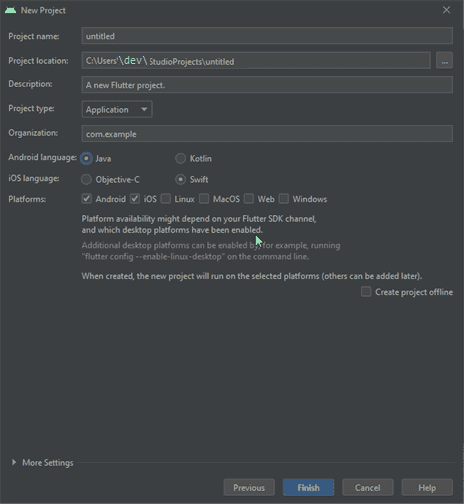Open the browse button for project location
The height and width of the screenshot is (504, 464).
pyautogui.click(x=444, y=61)
